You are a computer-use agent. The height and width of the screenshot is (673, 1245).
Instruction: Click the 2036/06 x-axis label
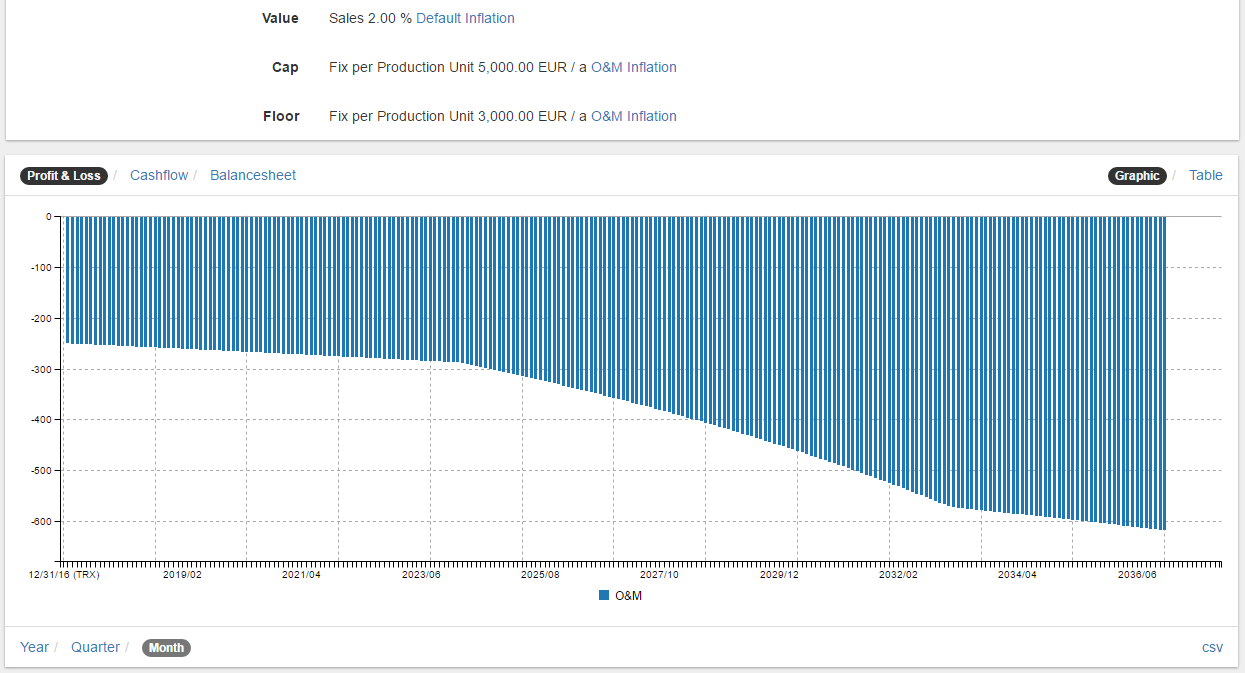(1137, 575)
